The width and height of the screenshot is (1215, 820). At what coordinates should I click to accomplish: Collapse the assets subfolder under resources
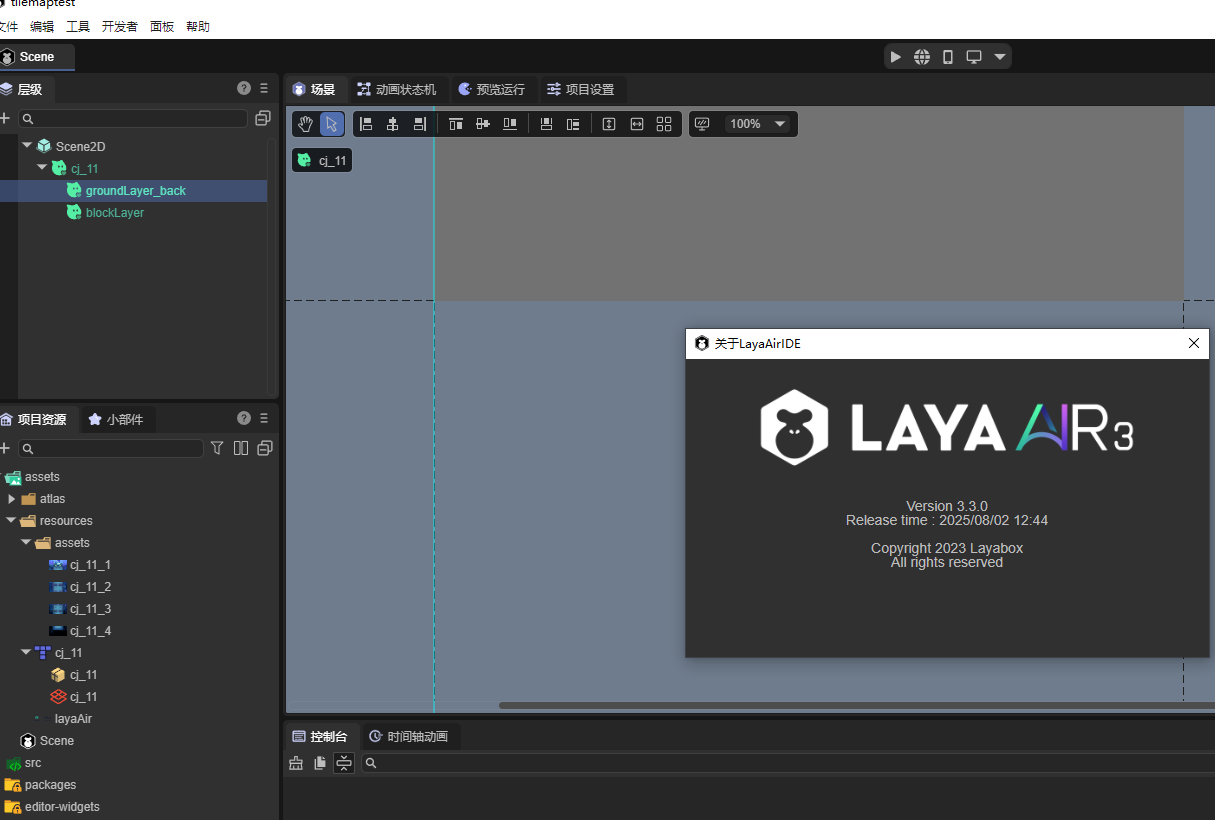point(26,543)
